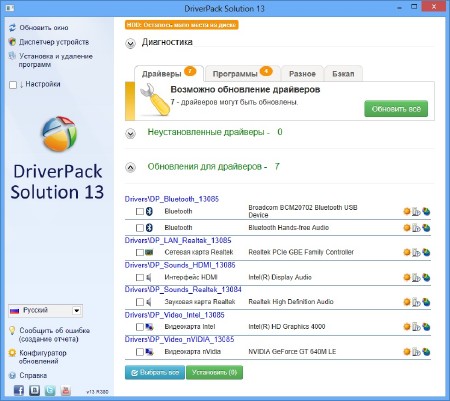Open the VK social network icon
The height and width of the screenshot is (401, 450).
[34, 390]
